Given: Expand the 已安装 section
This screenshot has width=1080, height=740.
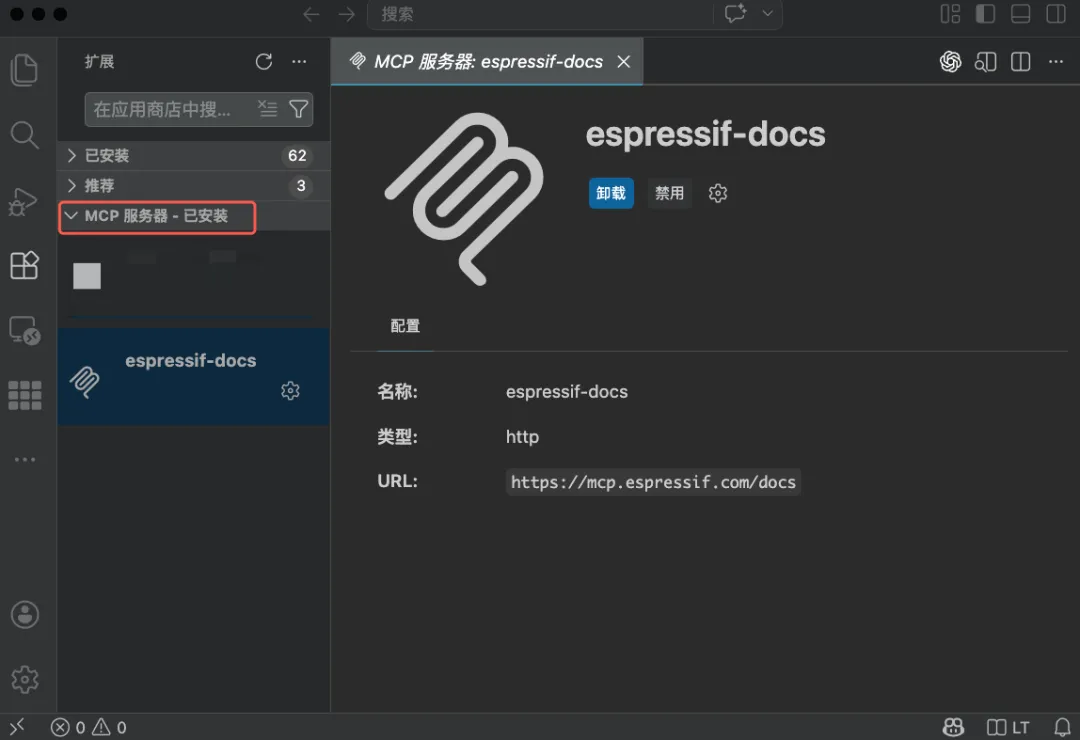Looking at the screenshot, I should pos(194,156).
